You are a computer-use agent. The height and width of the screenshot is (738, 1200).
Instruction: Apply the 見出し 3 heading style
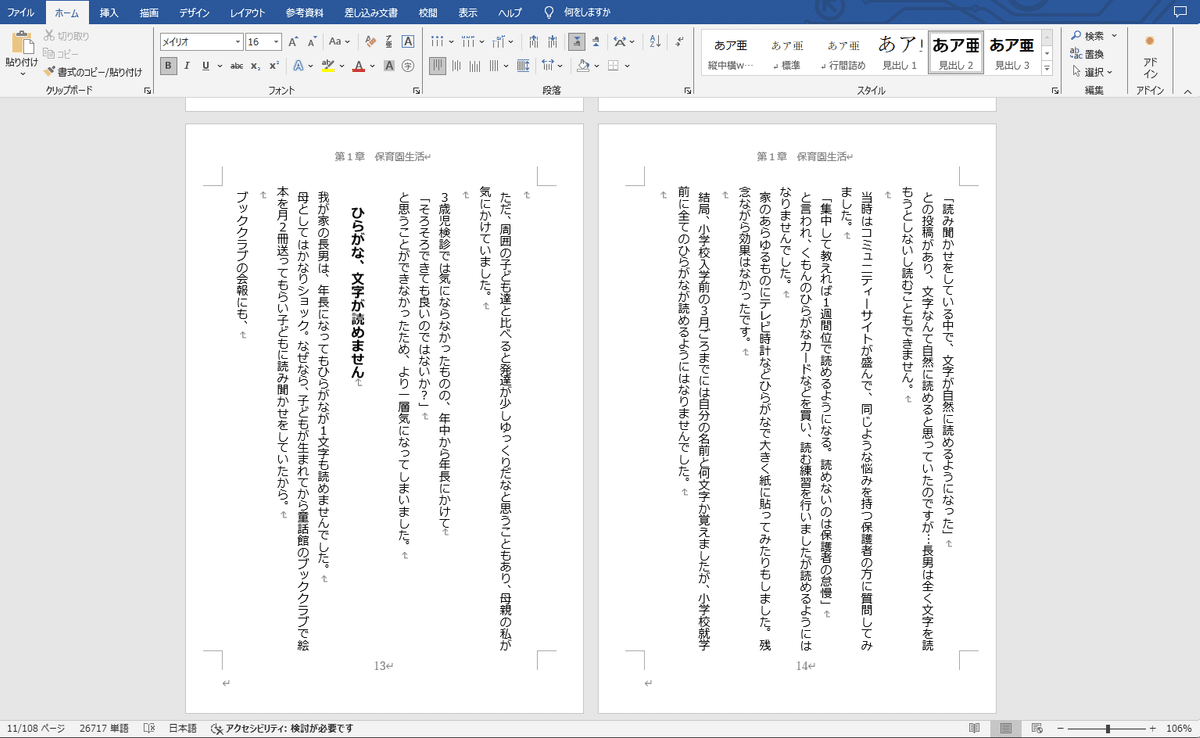(x=1011, y=52)
